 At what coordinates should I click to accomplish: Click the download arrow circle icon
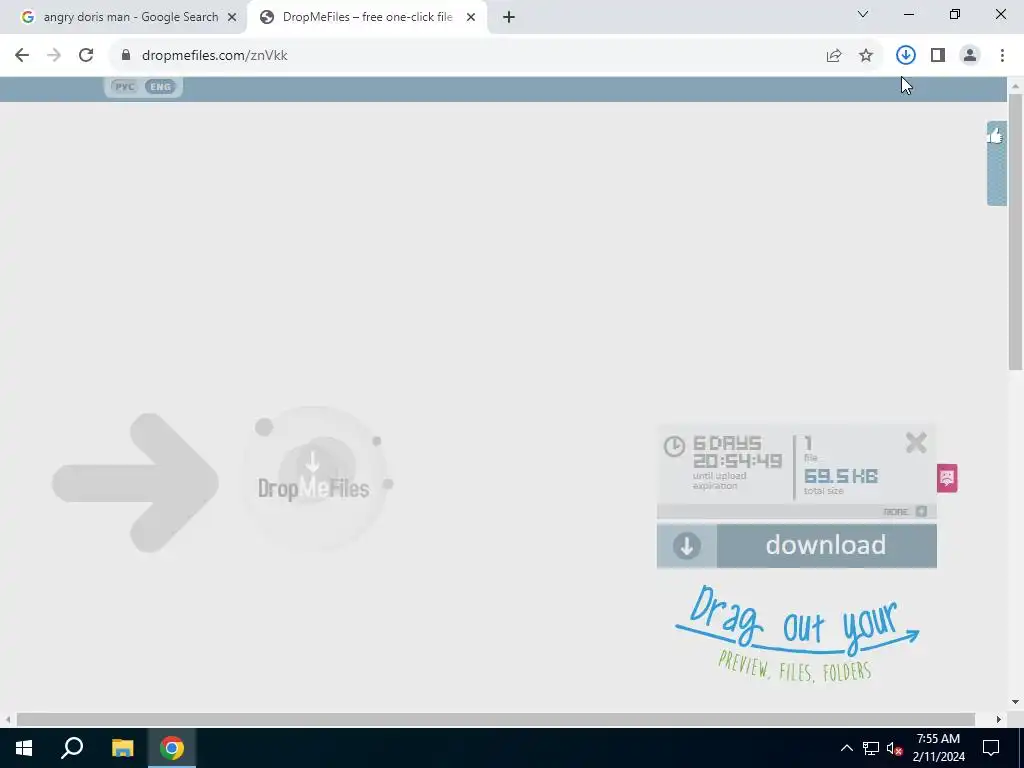pos(686,546)
